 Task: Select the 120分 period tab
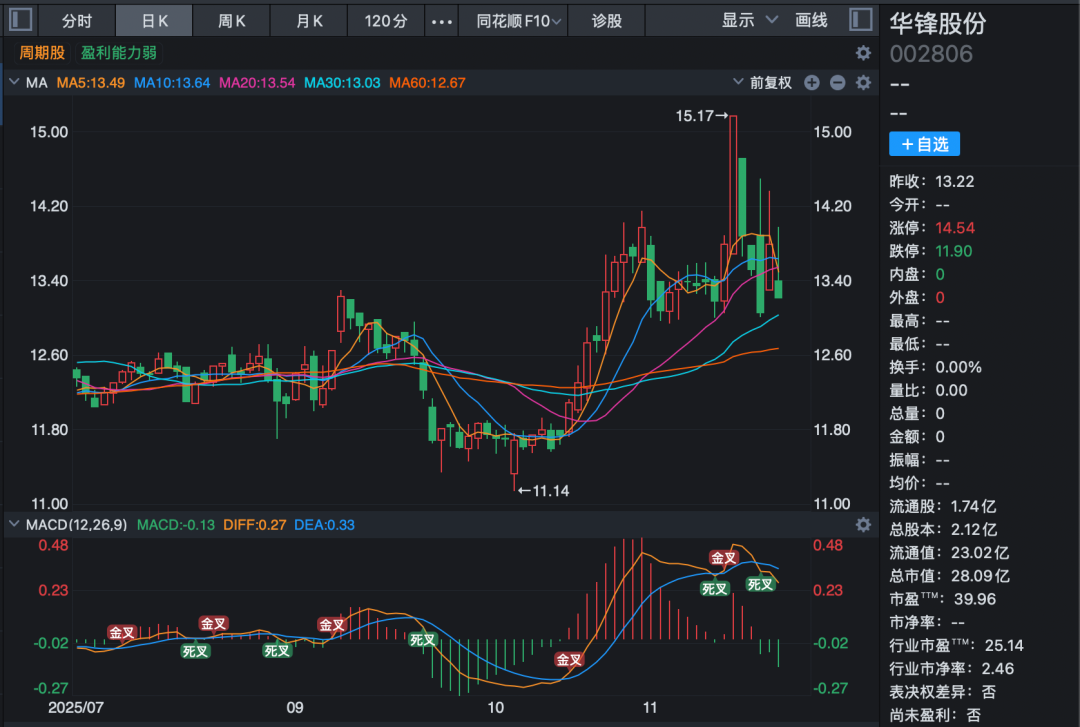[x=385, y=20]
